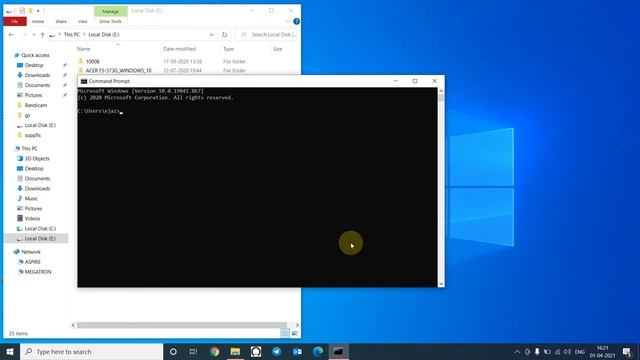Open Local Disk (E:) under Quick access
The height and width of the screenshot is (360, 640).
[x=40, y=125]
